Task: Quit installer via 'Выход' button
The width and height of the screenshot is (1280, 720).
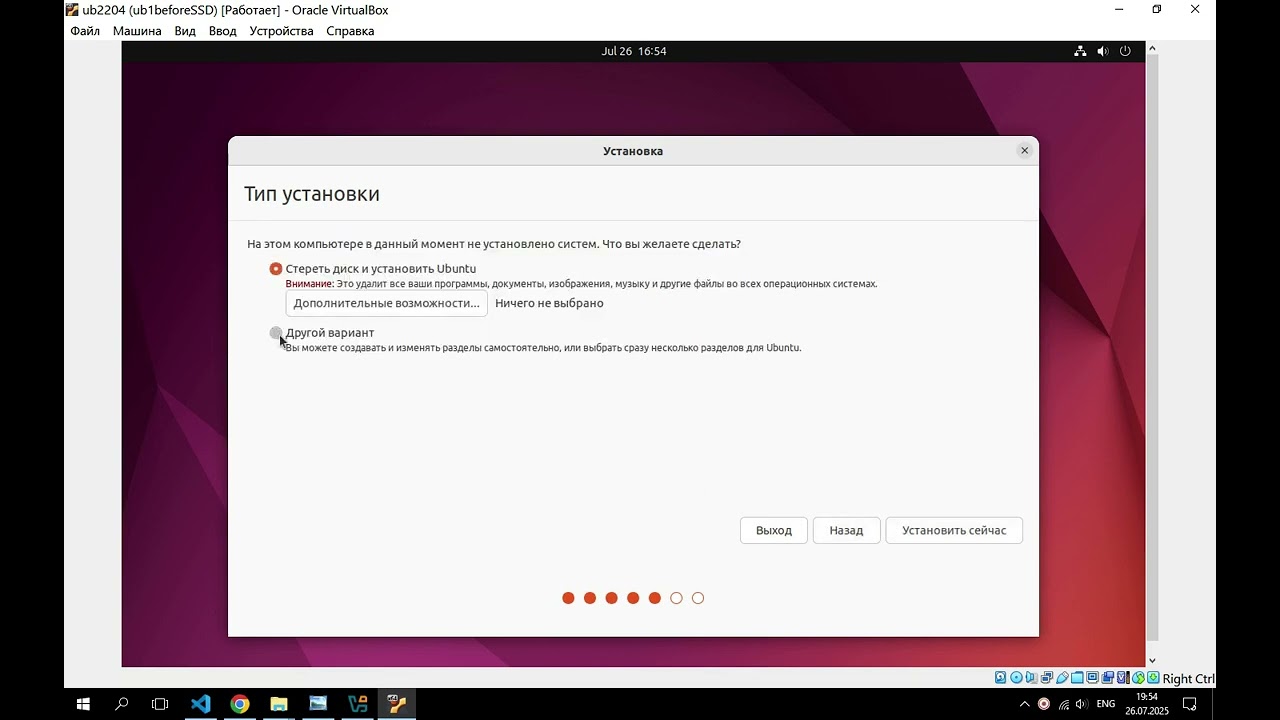Action: [x=774, y=530]
